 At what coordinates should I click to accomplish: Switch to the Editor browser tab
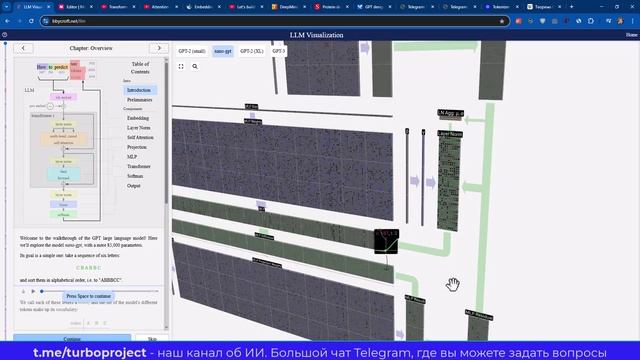pyautogui.click(x=75, y=7)
